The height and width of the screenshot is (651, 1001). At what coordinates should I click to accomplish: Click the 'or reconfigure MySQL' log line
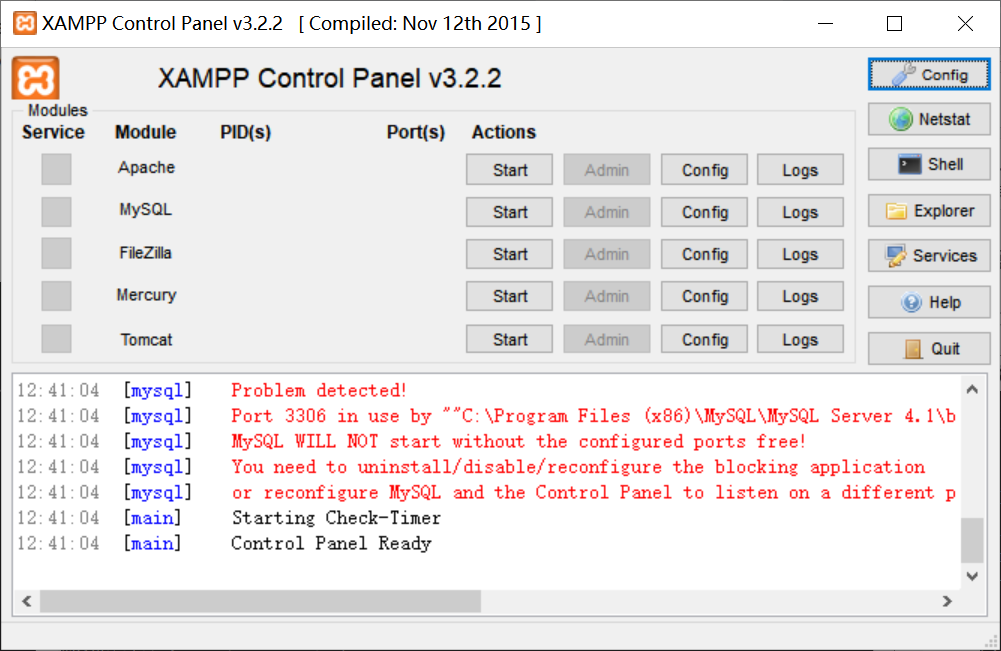593,492
